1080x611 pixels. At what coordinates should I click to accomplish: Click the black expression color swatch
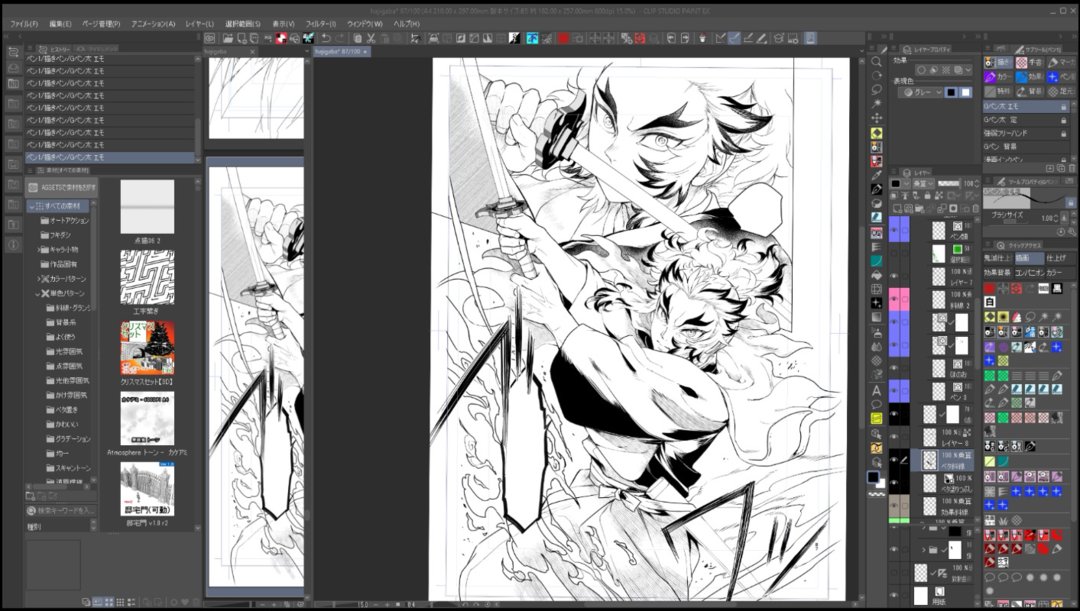tap(951, 92)
